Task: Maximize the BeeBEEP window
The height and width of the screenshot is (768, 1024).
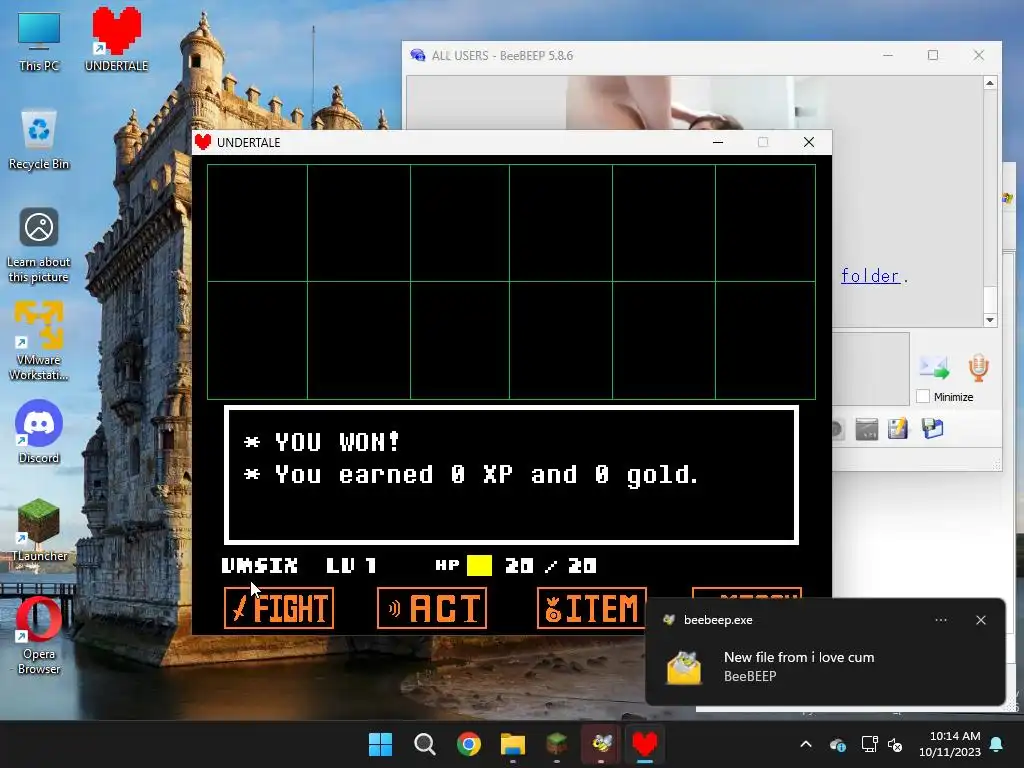Action: point(933,56)
